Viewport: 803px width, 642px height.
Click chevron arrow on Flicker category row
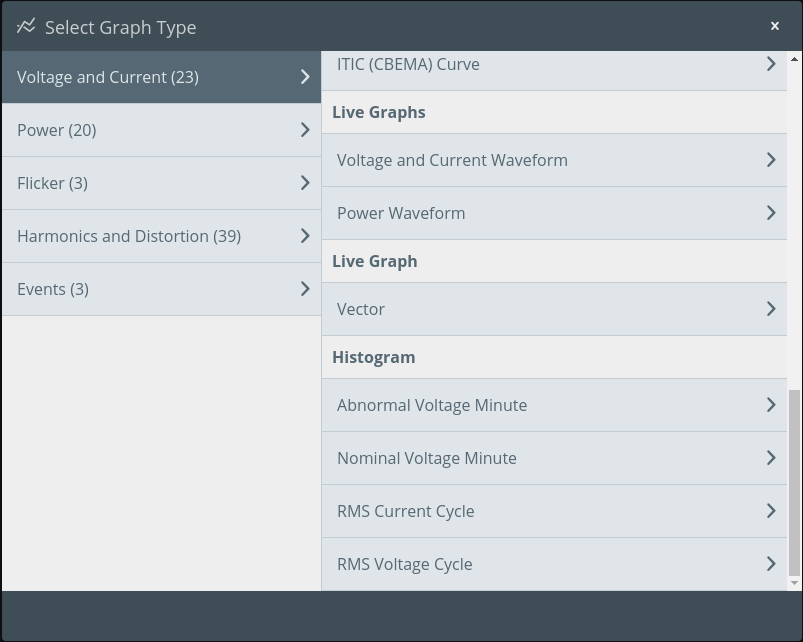tap(305, 183)
